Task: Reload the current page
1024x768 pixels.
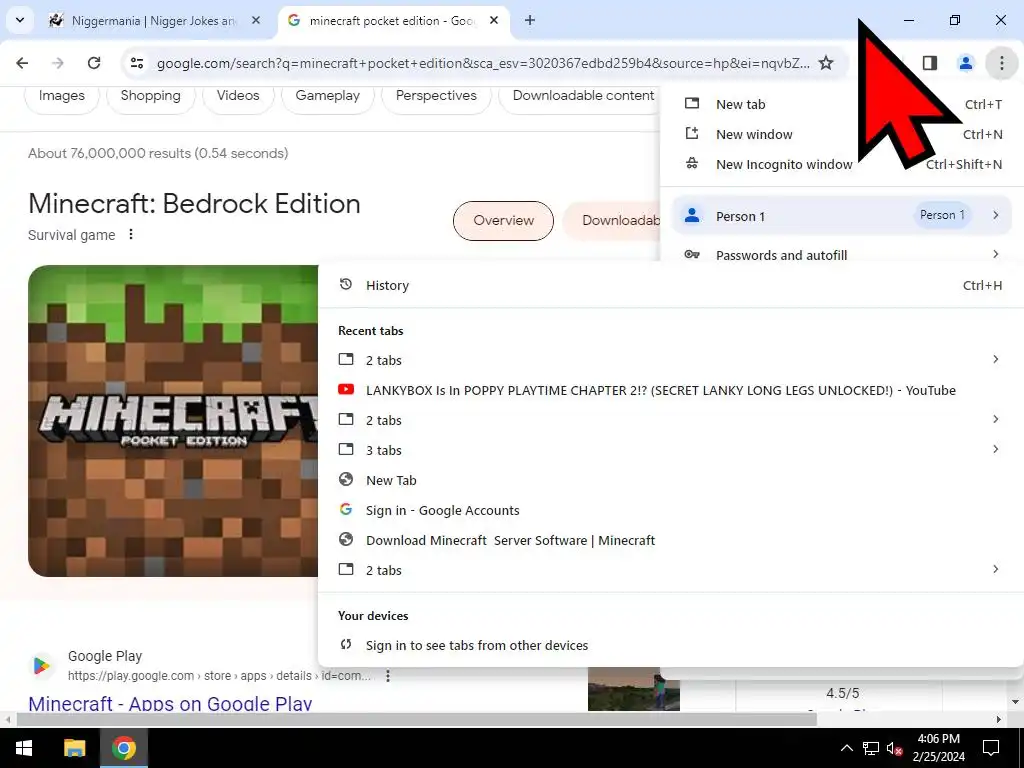Action: [x=94, y=63]
